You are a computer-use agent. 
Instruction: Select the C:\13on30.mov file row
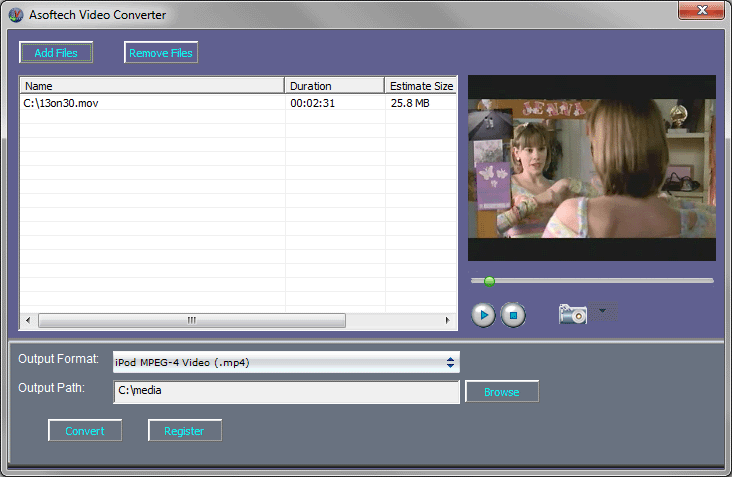click(238, 103)
